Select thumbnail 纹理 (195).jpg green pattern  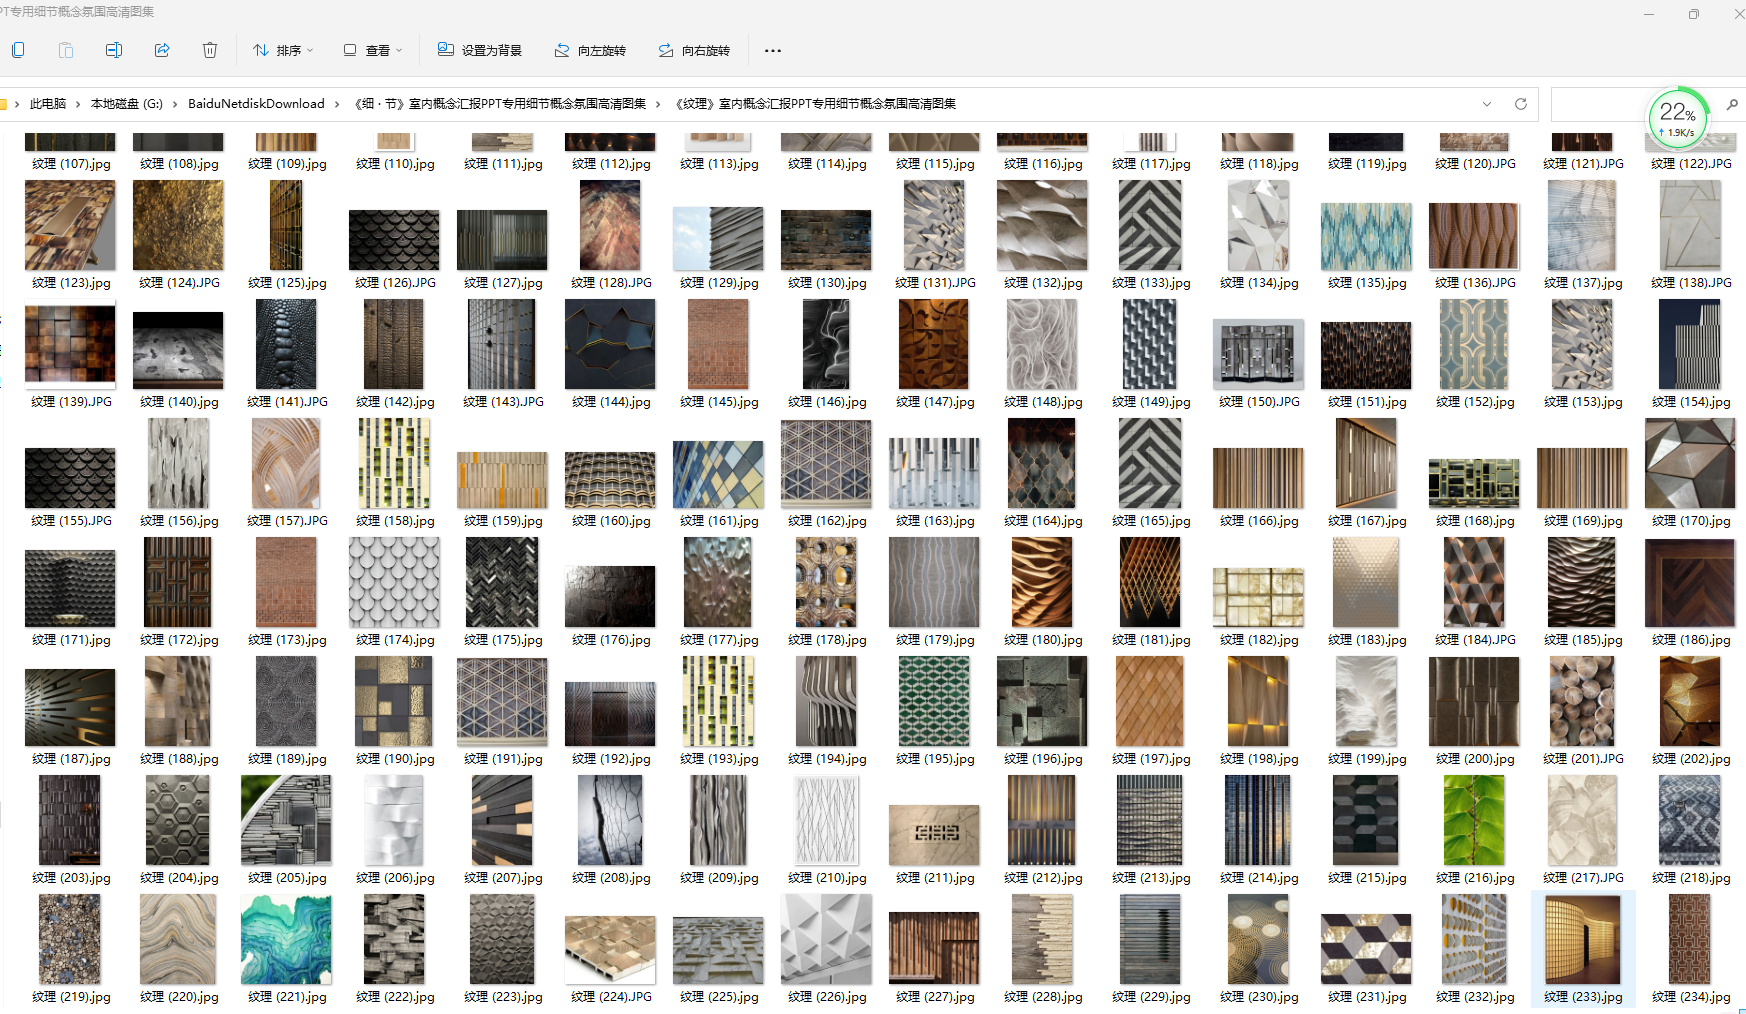click(934, 701)
